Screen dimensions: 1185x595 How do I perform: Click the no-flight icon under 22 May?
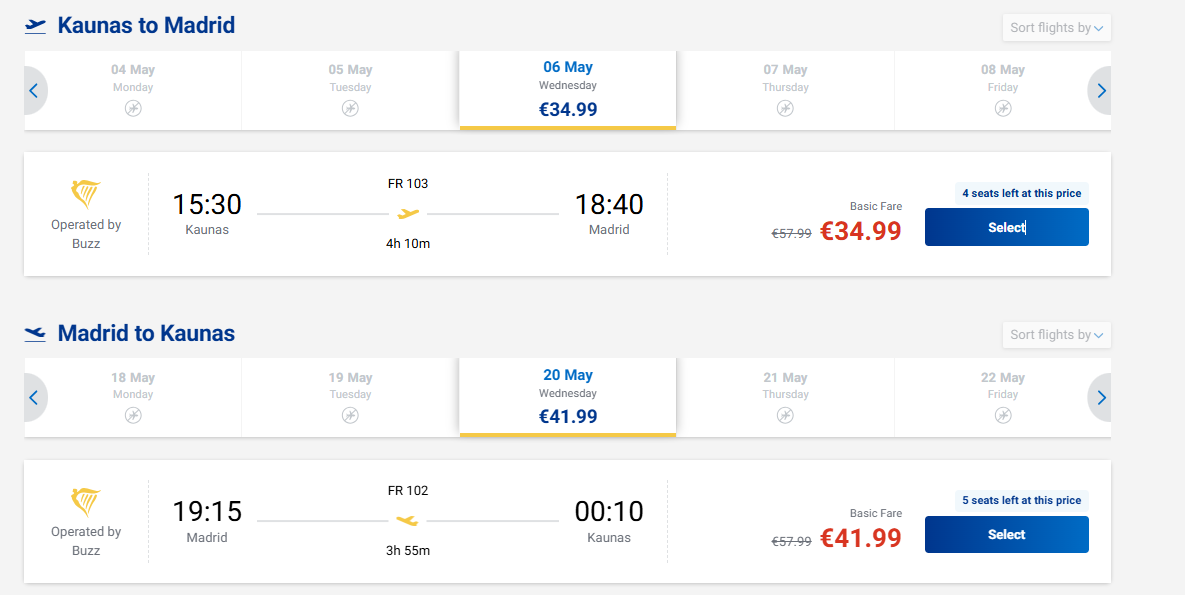[1003, 415]
